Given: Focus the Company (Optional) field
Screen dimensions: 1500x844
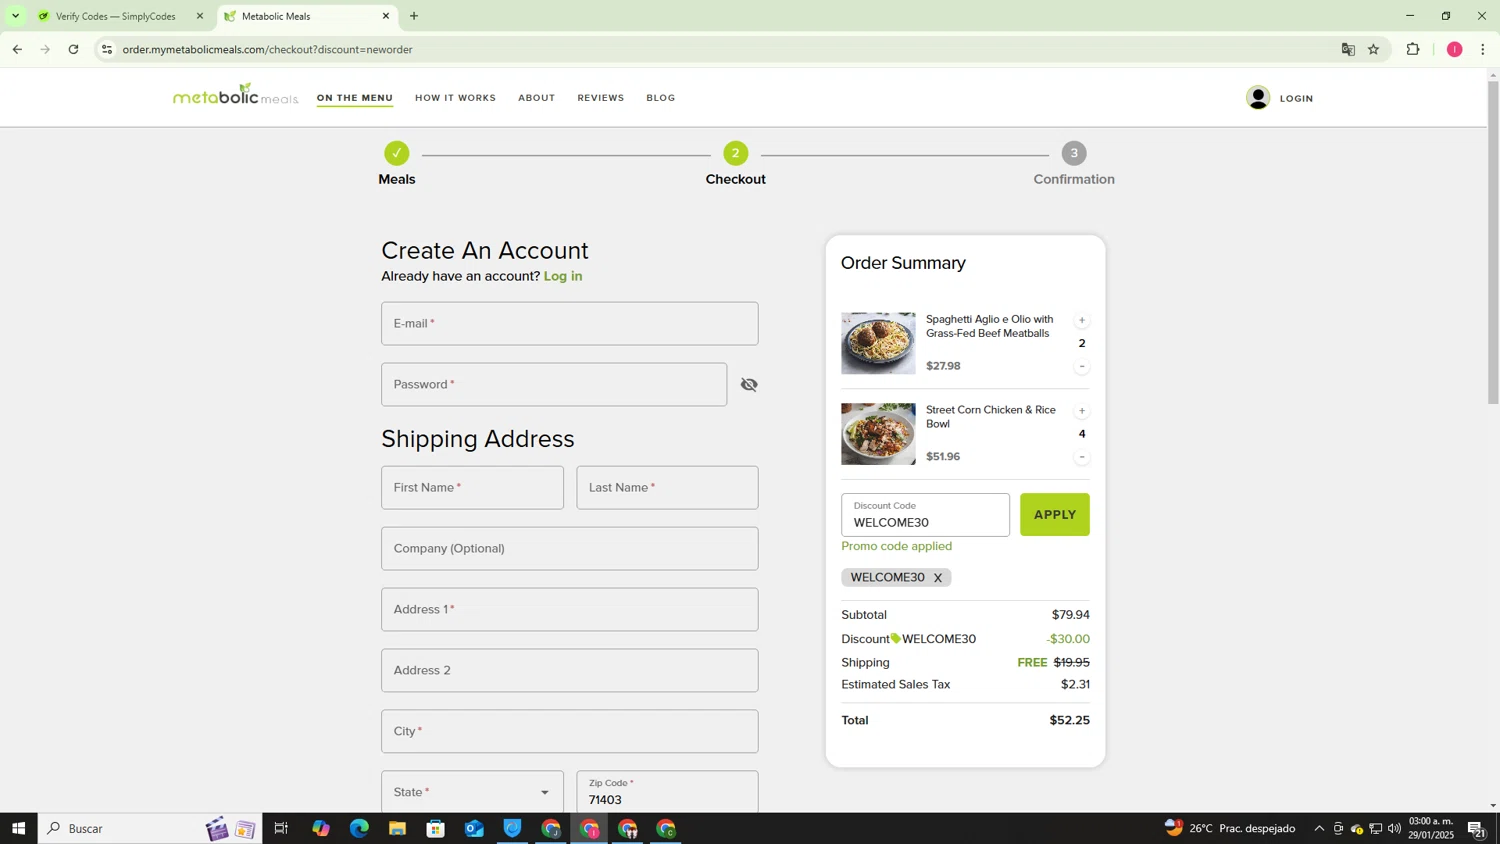Looking at the screenshot, I should [569, 549].
